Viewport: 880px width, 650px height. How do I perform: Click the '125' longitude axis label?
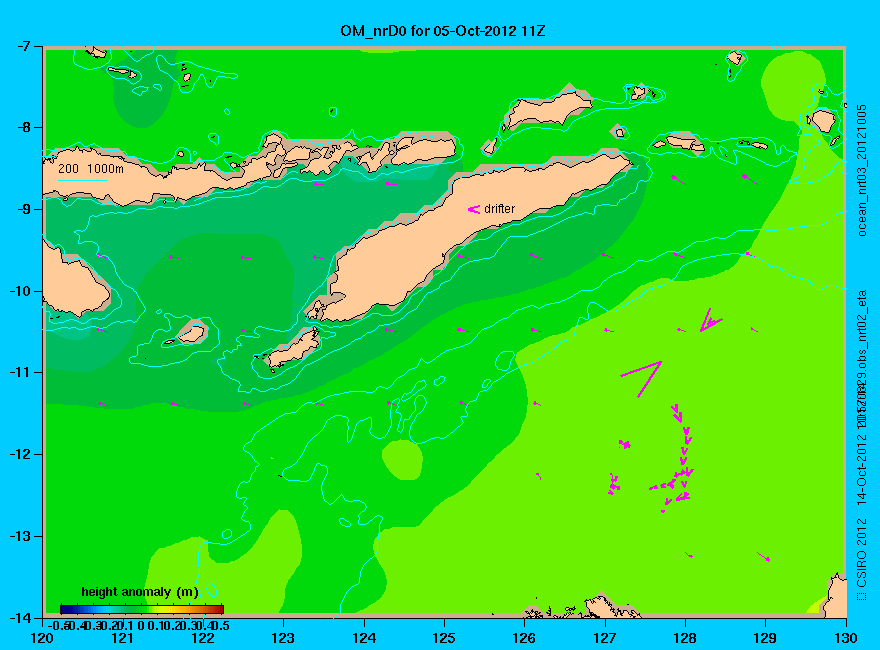pos(444,638)
